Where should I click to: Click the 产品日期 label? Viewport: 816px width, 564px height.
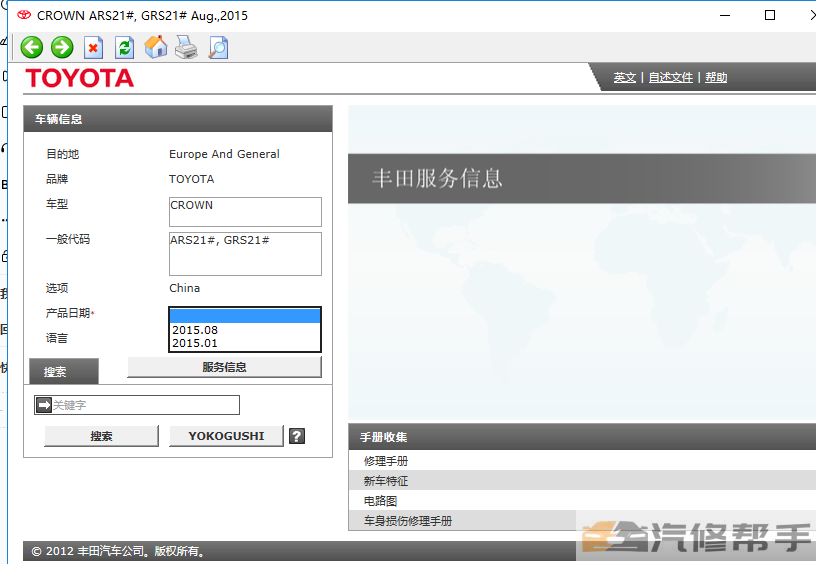[x=70, y=313]
